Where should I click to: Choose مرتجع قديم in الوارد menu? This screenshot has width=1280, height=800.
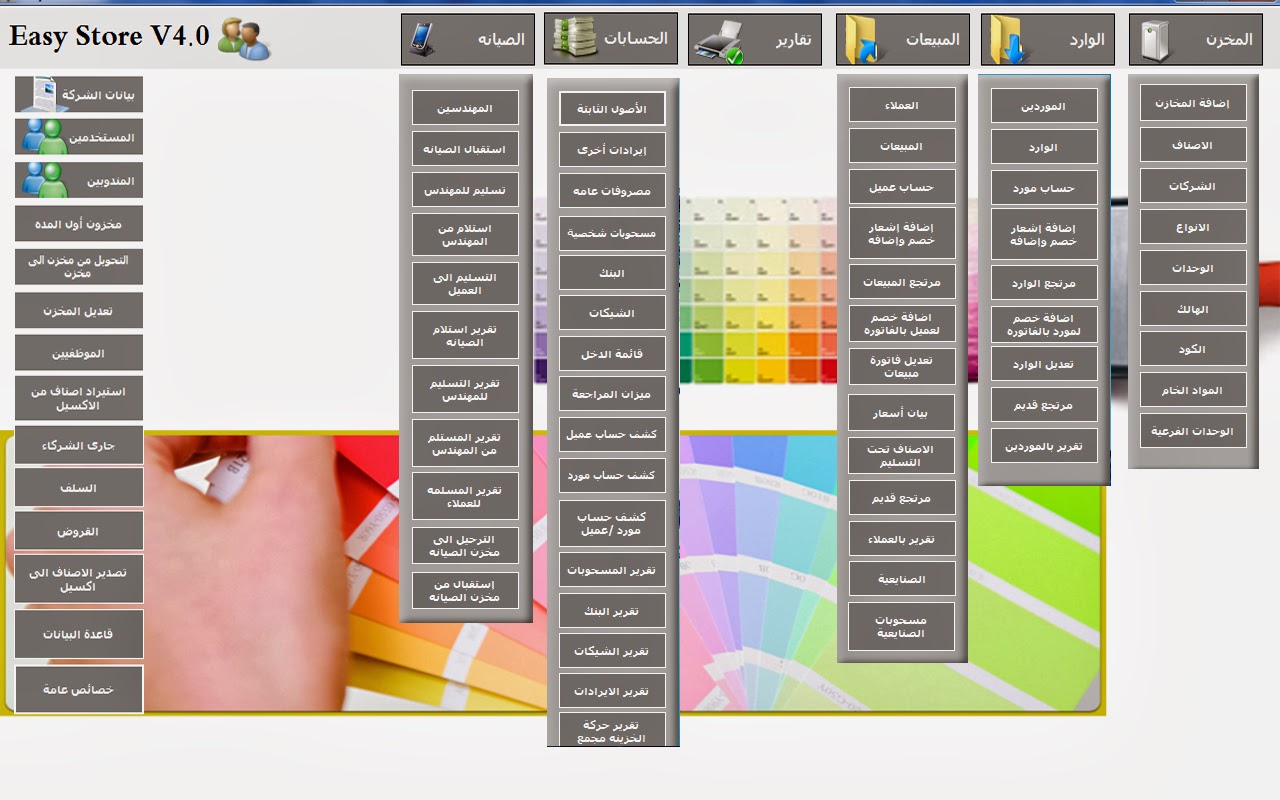tap(1044, 405)
